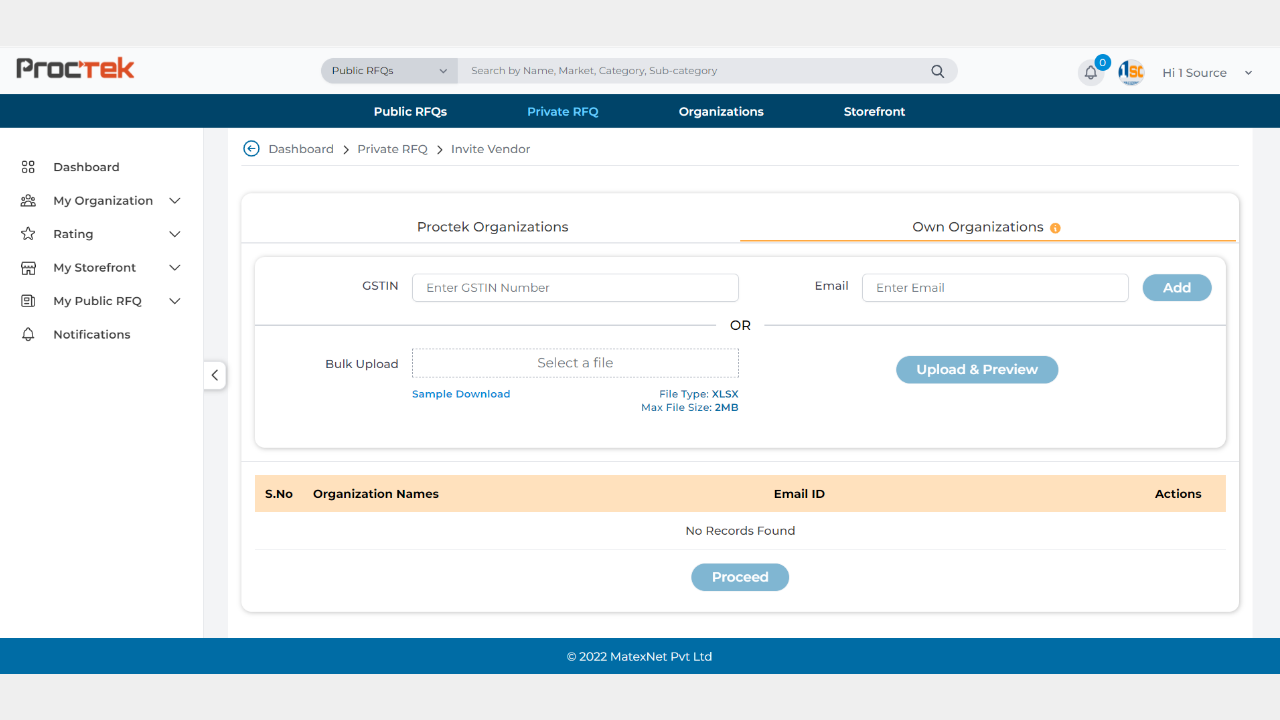Click the user avatar icon in header
This screenshot has width=1280, height=720.
tap(1131, 72)
